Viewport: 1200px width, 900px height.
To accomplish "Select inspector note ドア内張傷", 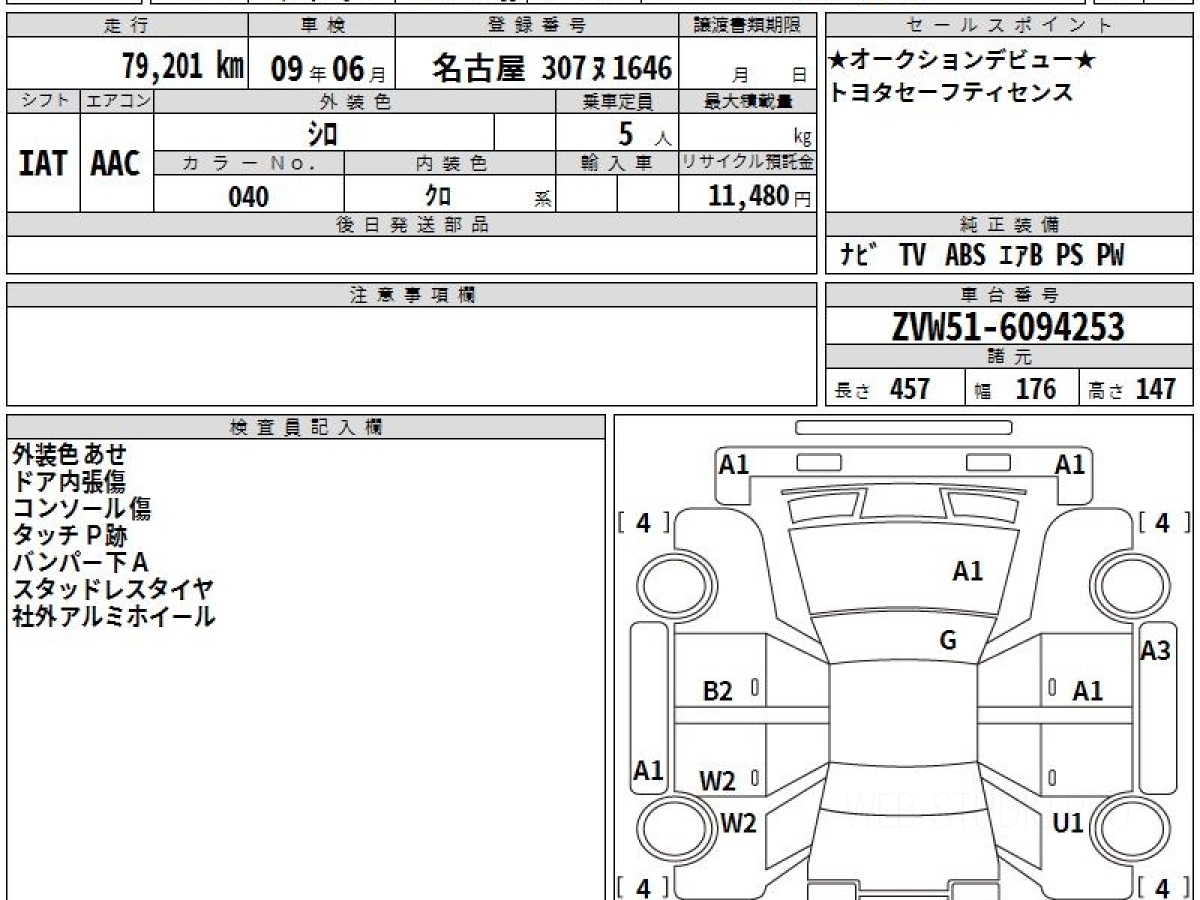I will coord(69,482).
